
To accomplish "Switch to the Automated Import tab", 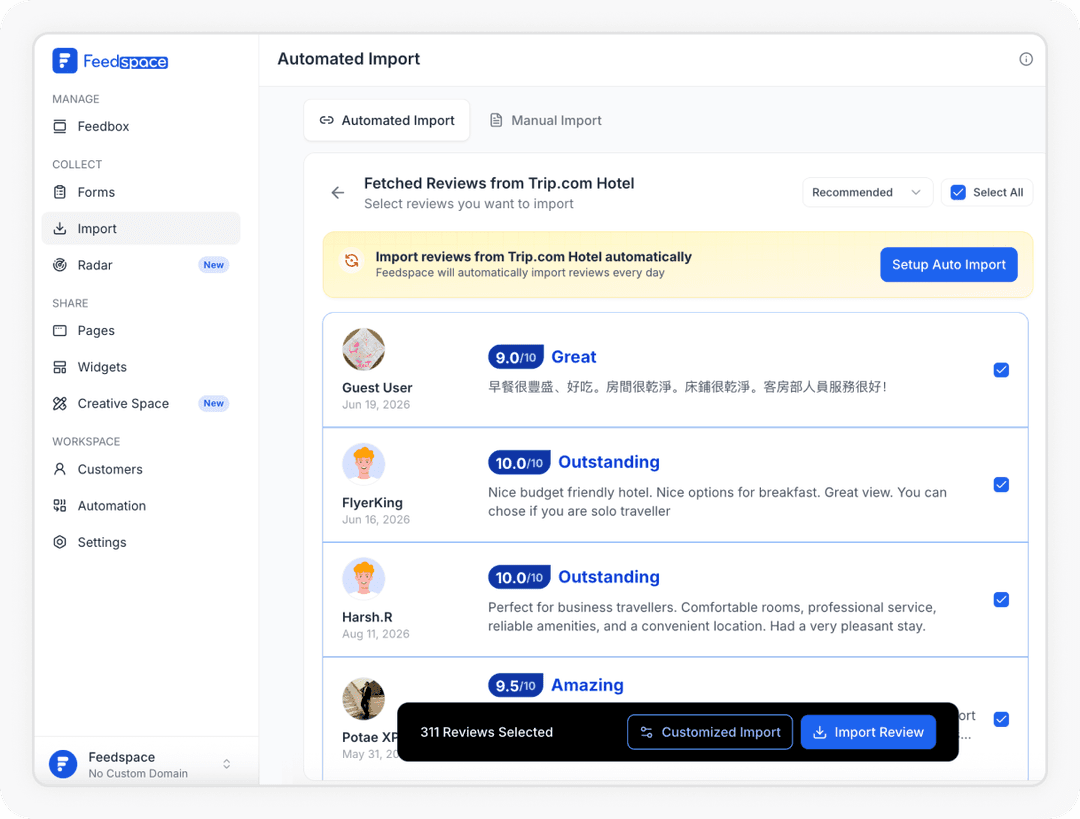I will pyautogui.click(x=386, y=121).
